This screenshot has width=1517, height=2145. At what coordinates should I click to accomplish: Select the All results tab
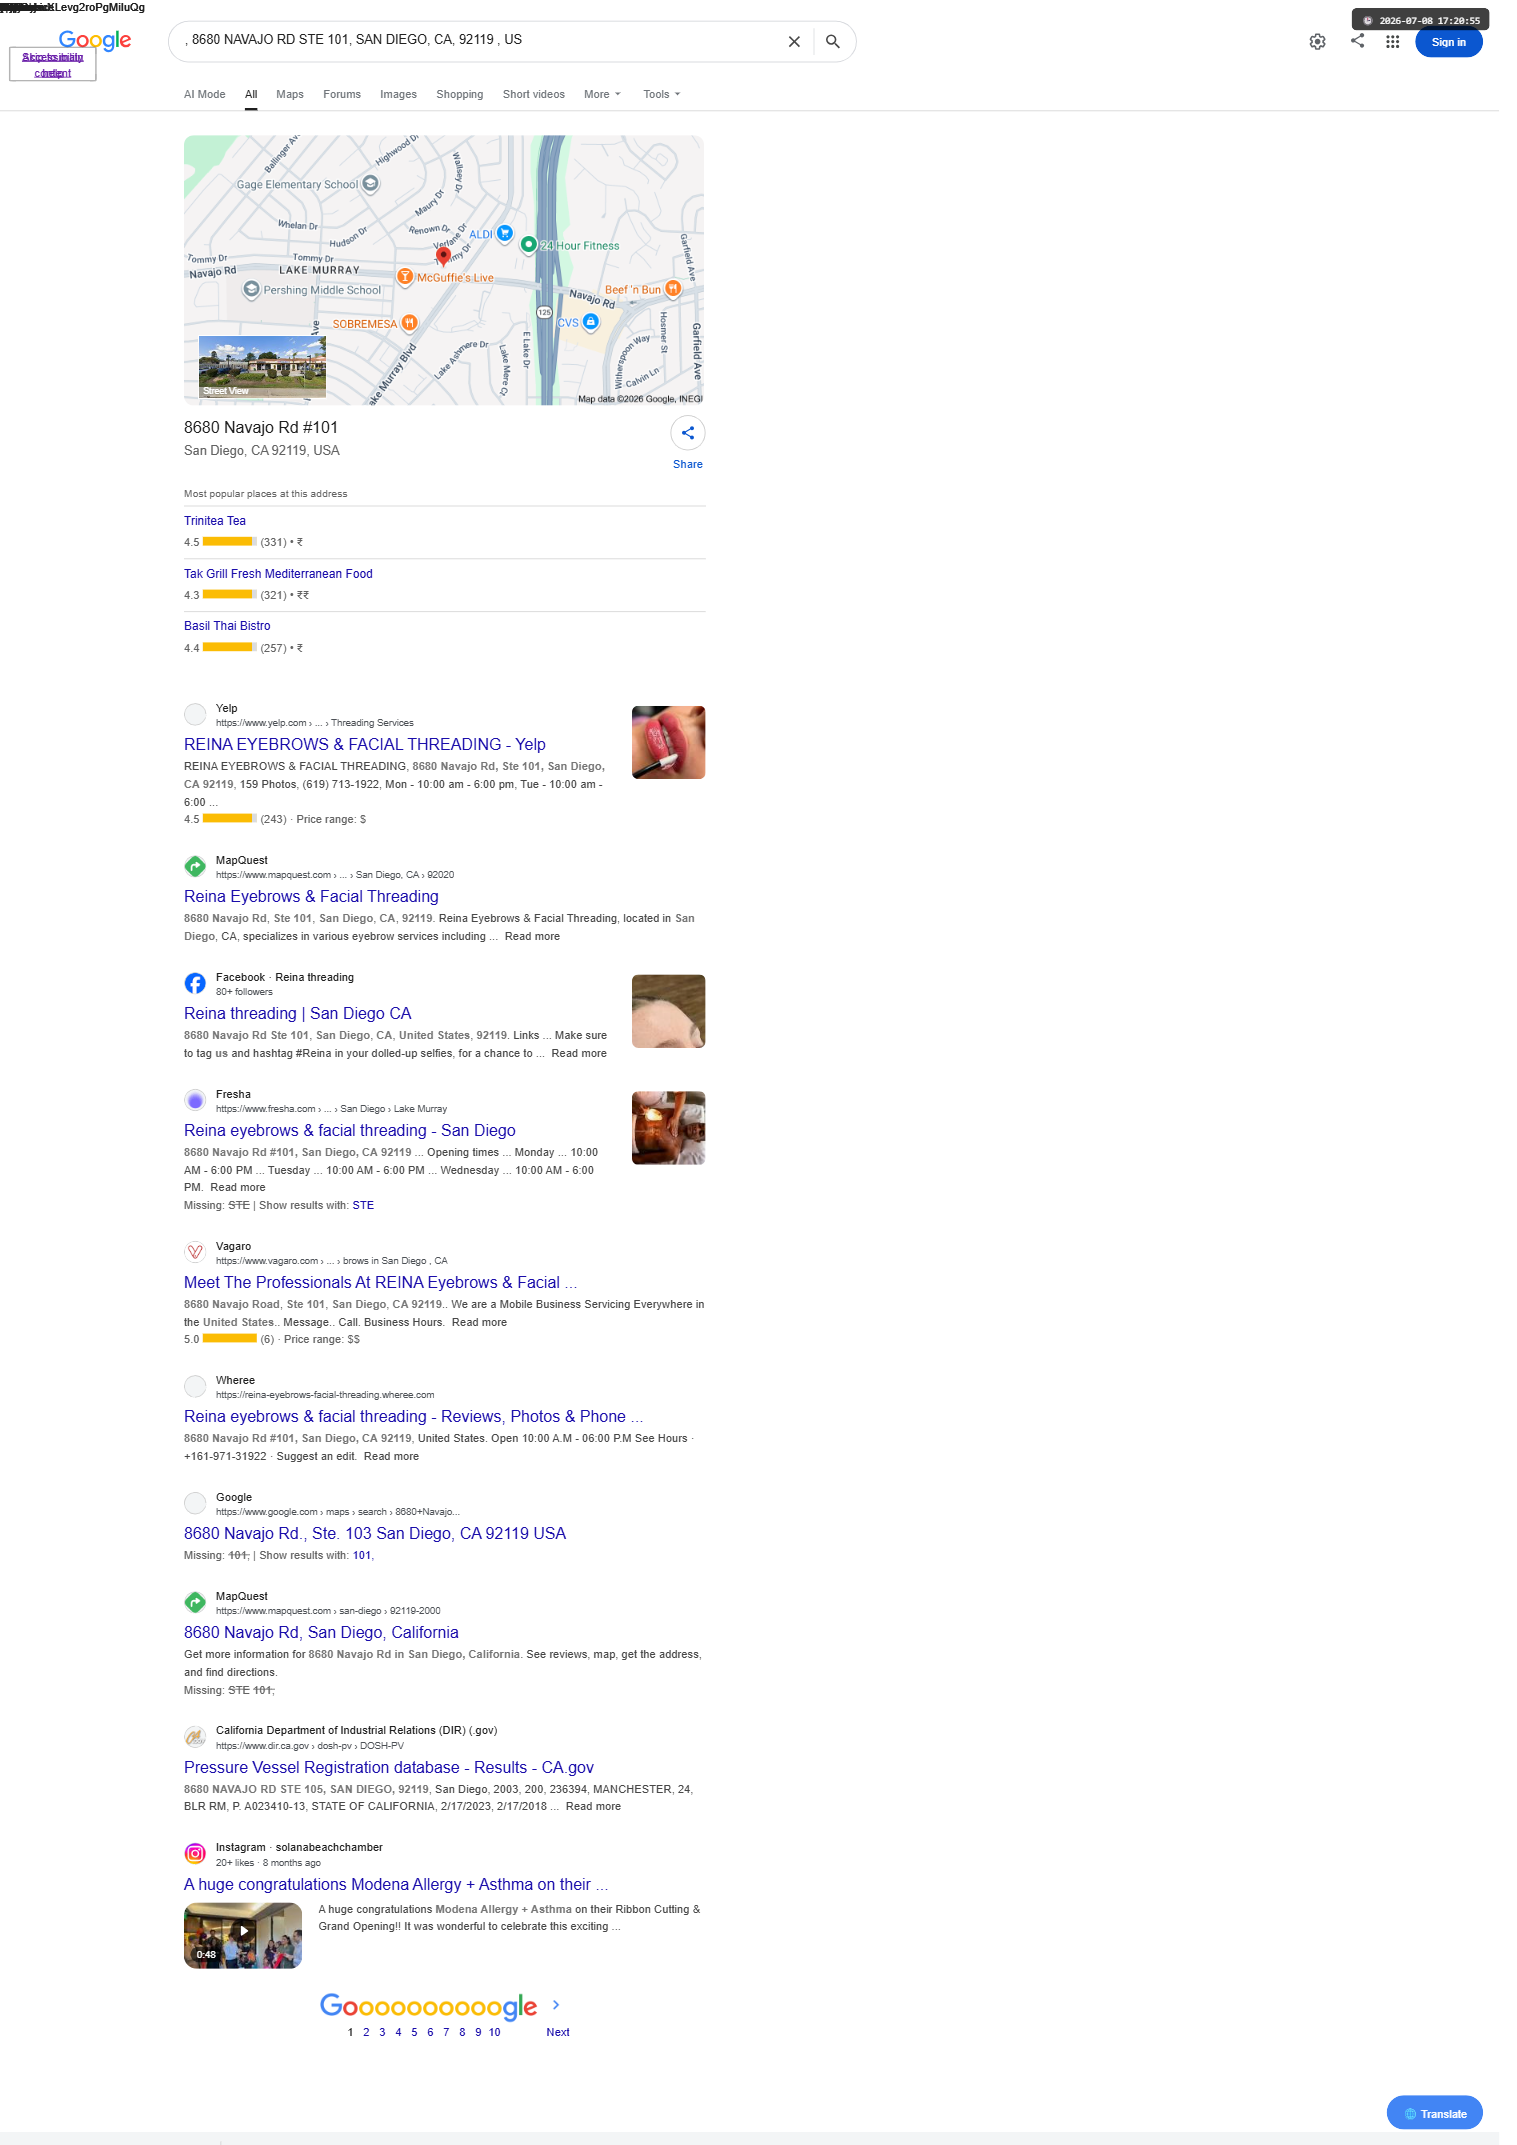tap(251, 94)
